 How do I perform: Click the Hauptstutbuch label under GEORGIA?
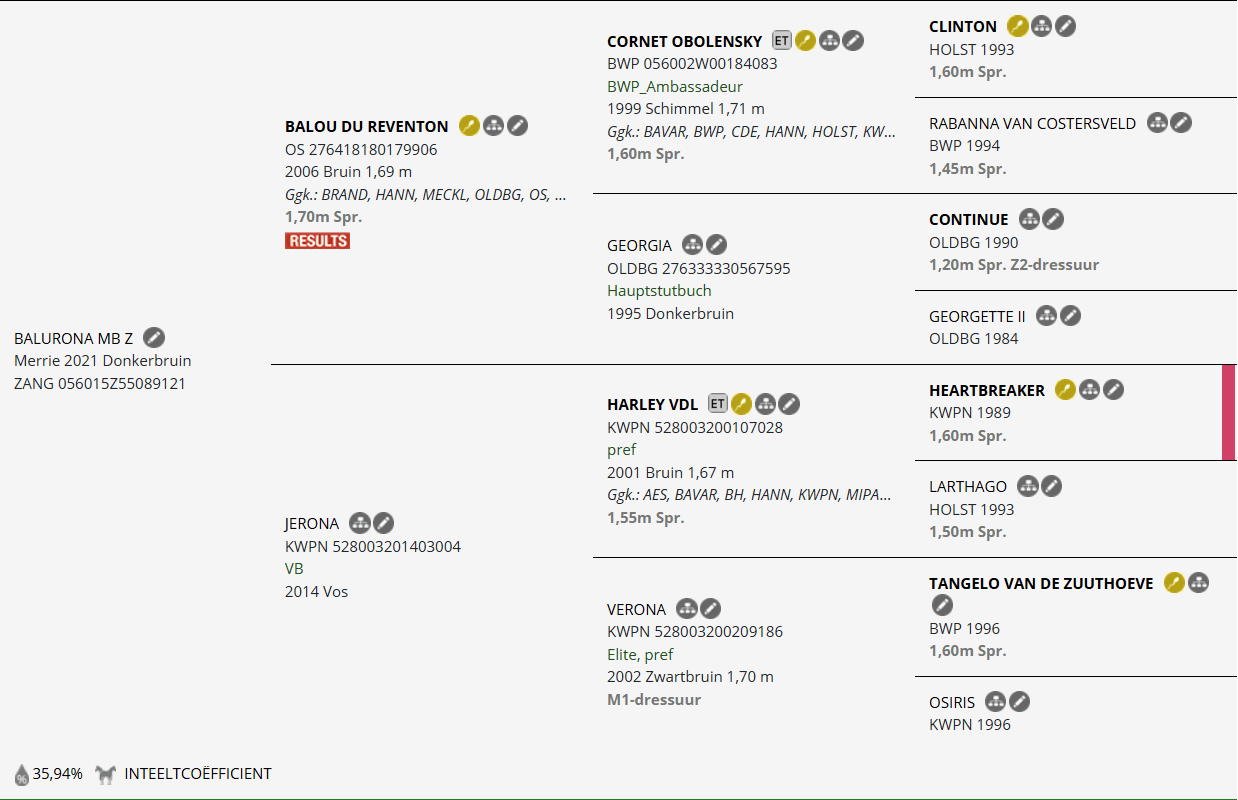tap(659, 290)
